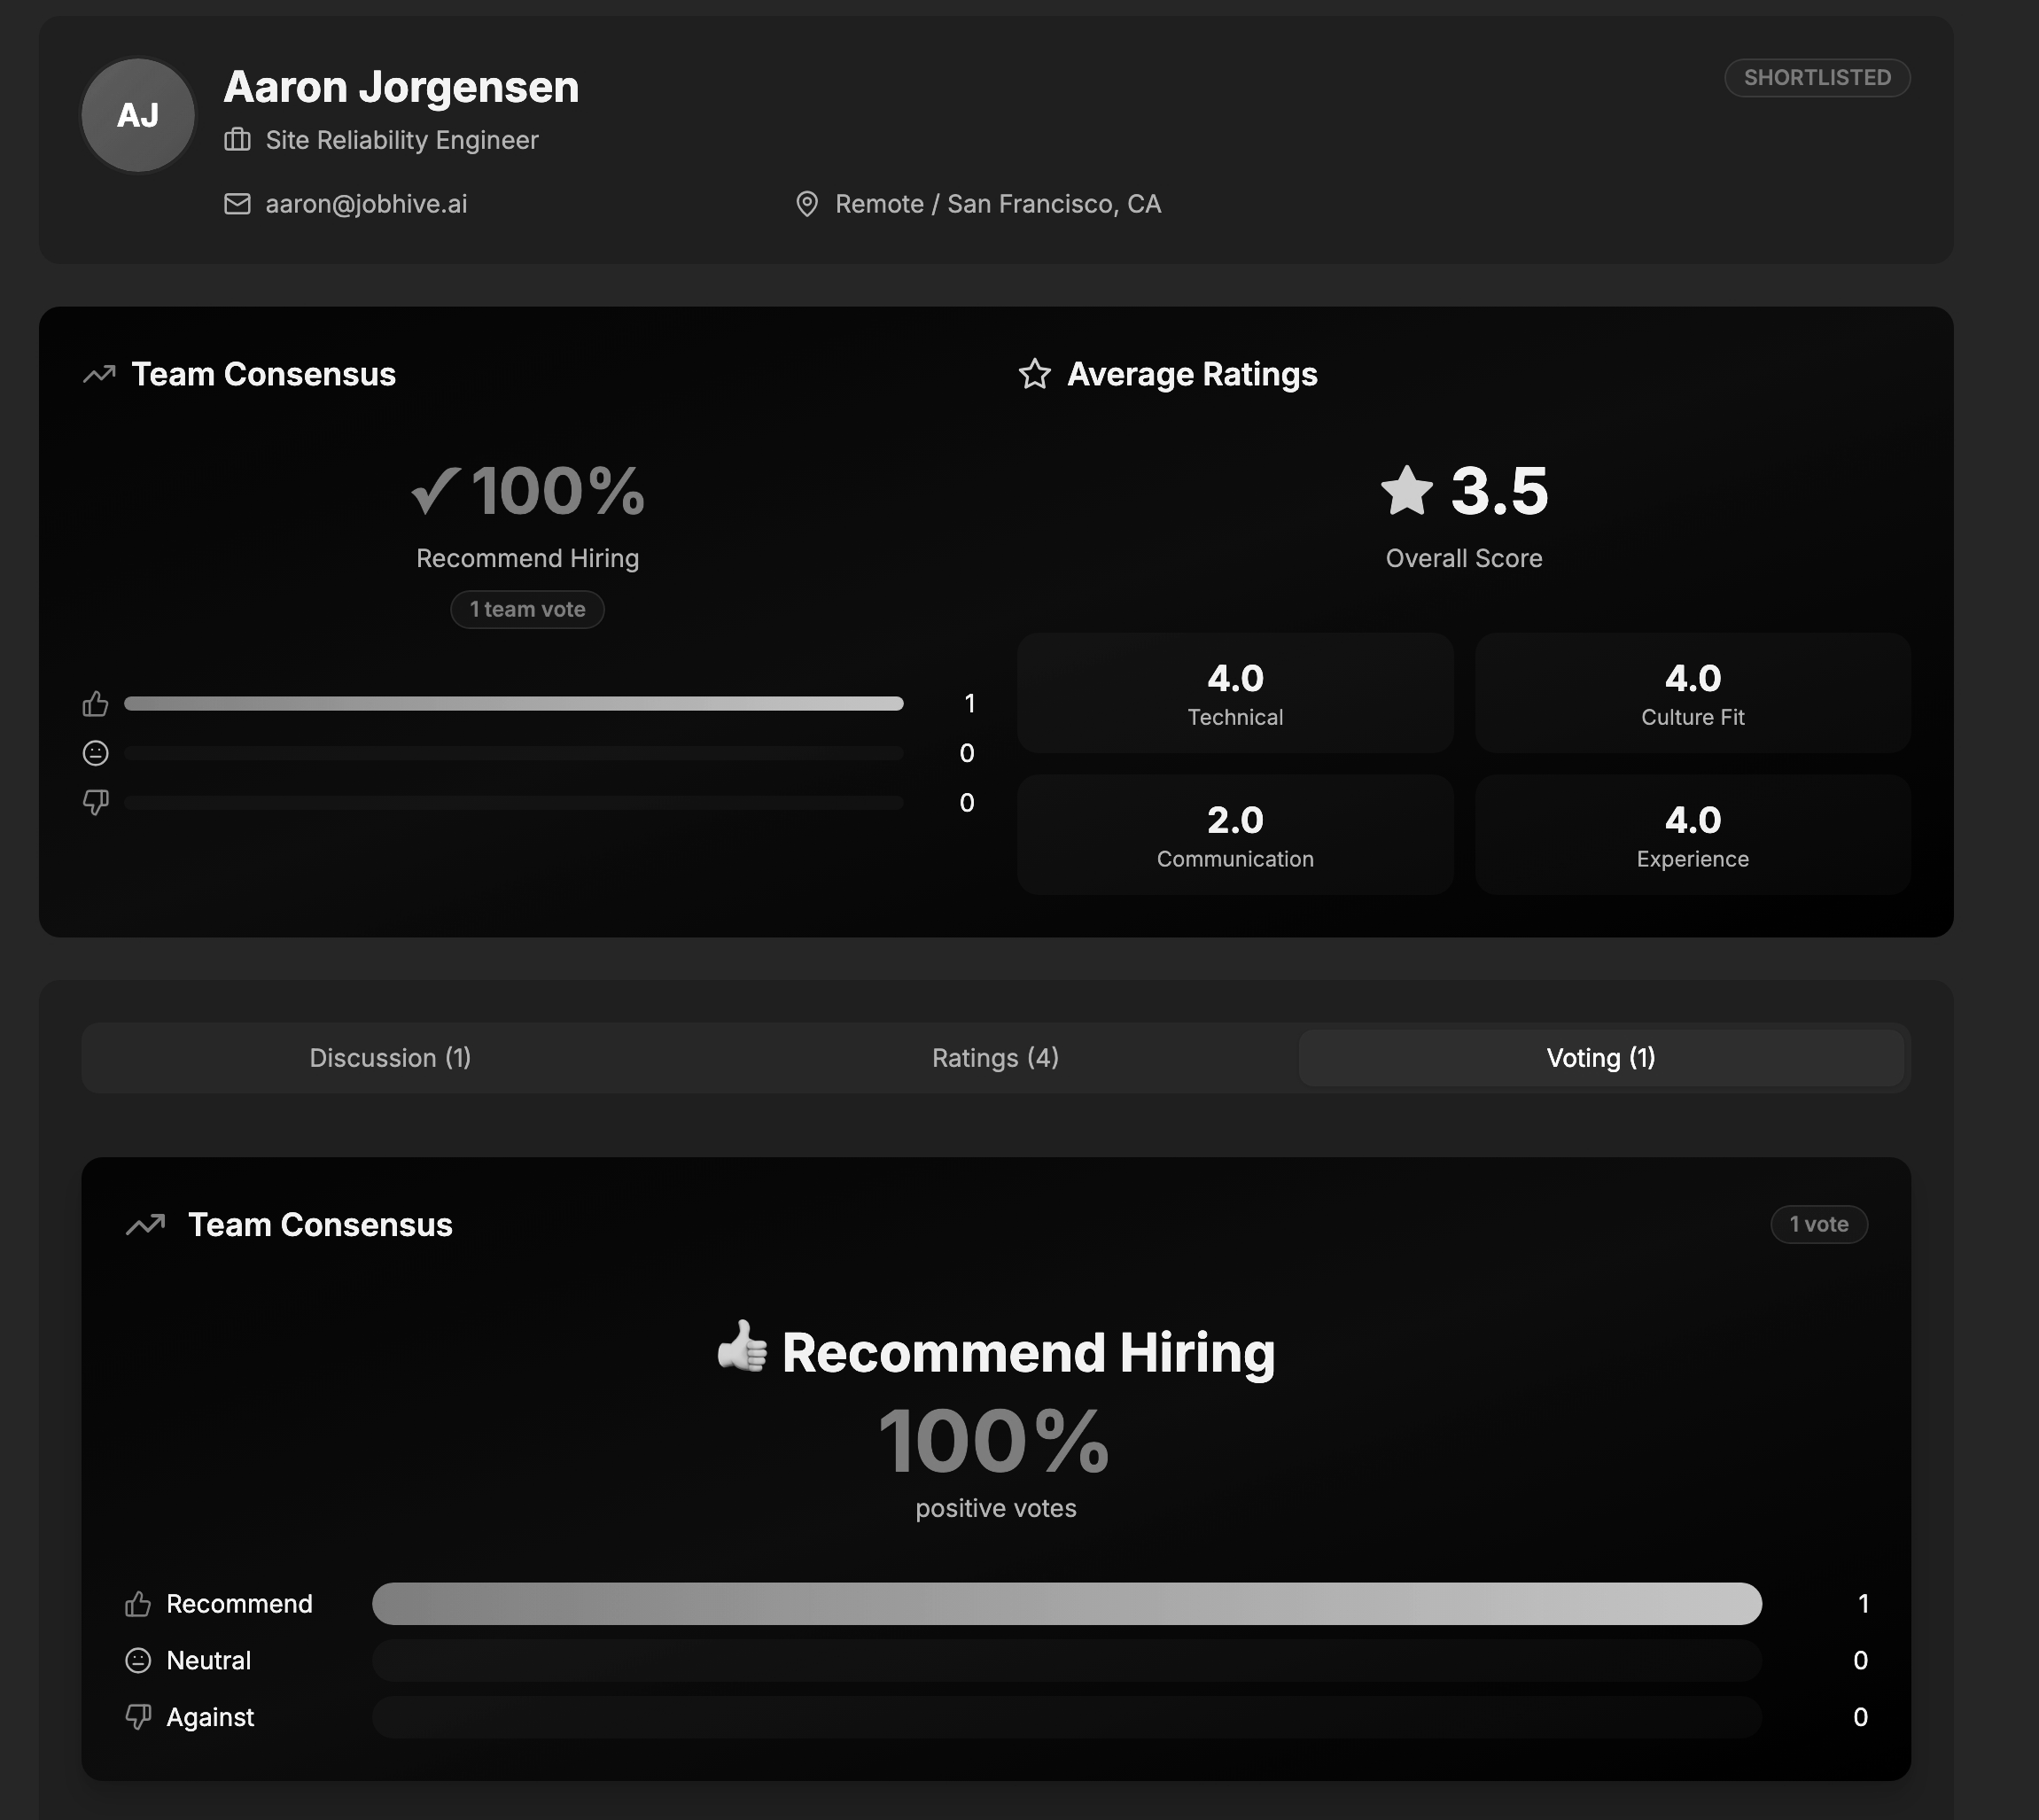Viewport: 2039px width, 1820px height.
Task: Click the star outline icon by Average Ratings
Action: pyautogui.click(x=1034, y=374)
